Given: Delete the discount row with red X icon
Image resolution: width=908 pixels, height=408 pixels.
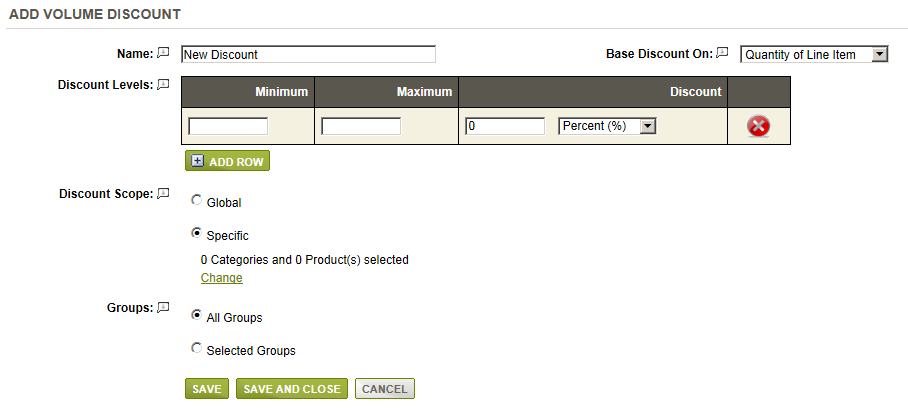Looking at the screenshot, I should point(758,126).
